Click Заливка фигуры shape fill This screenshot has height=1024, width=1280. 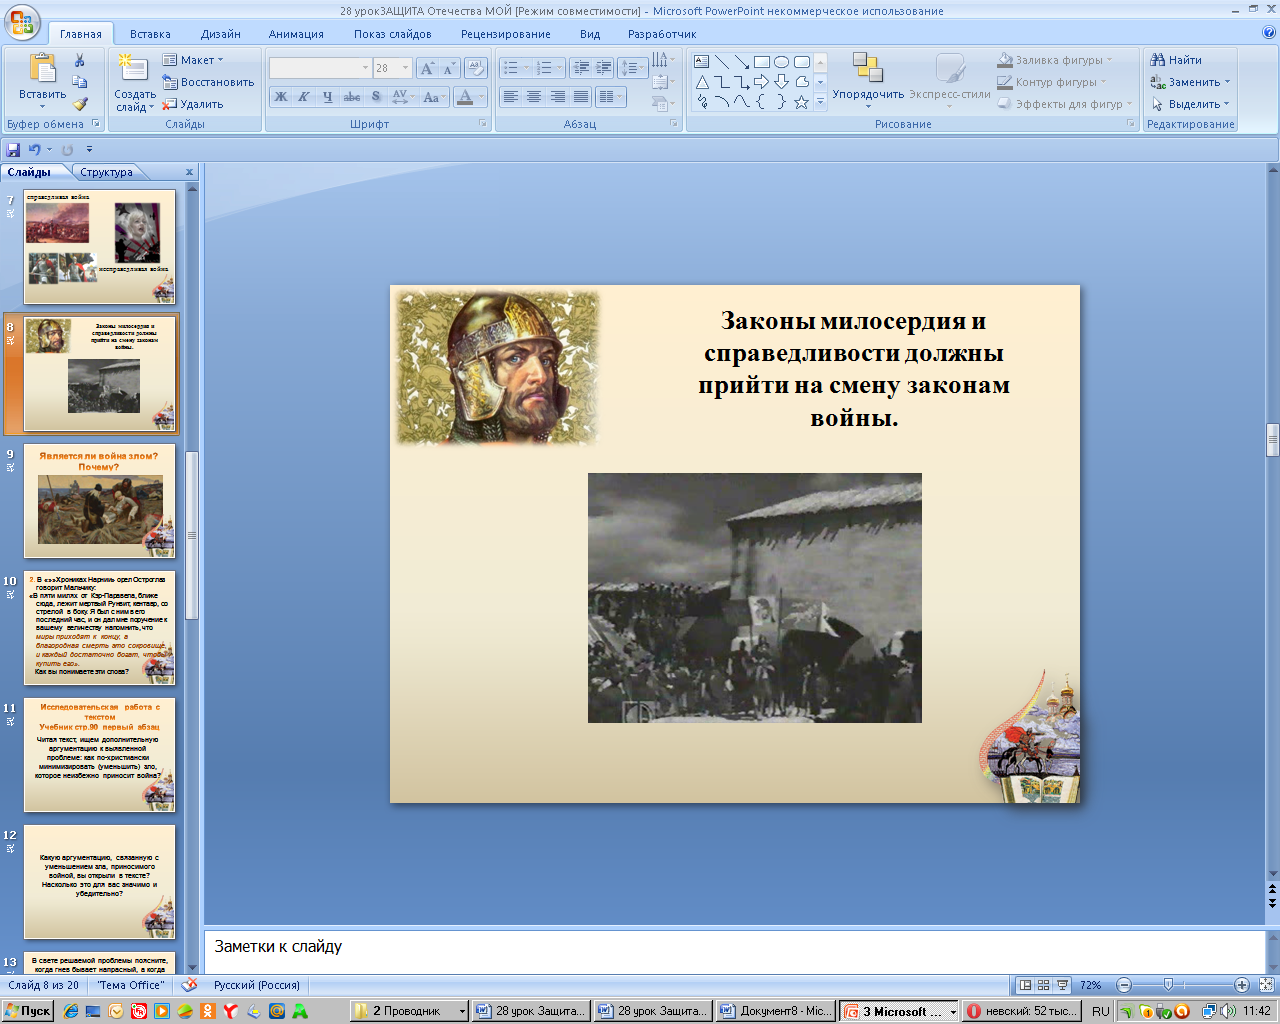point(1056,60)
